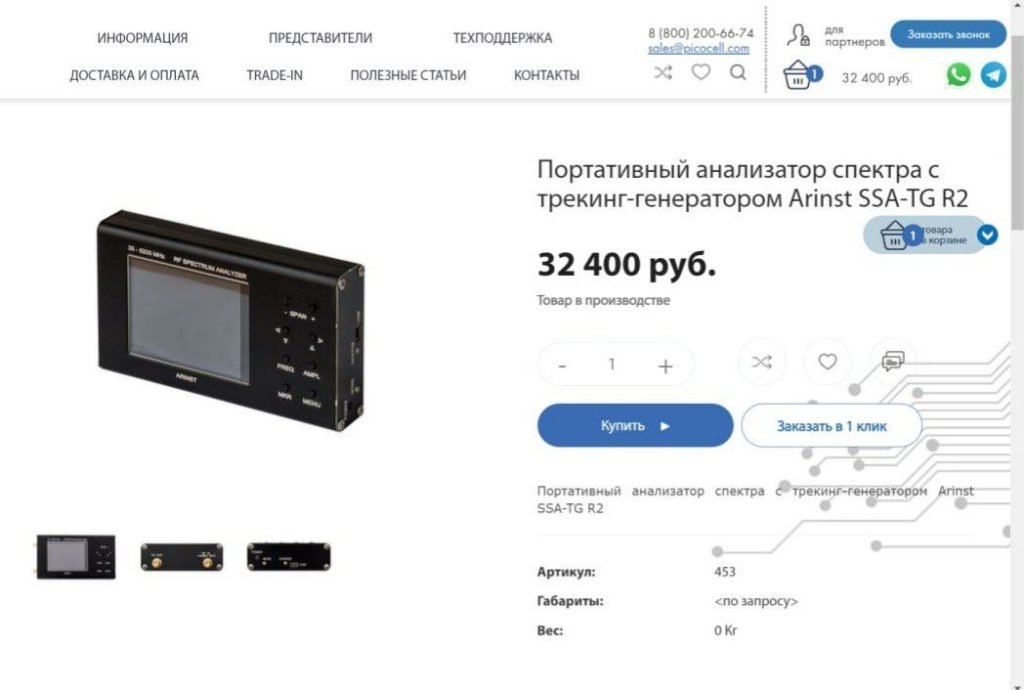
Task: Click the Купить button
Action: point(635,426)
